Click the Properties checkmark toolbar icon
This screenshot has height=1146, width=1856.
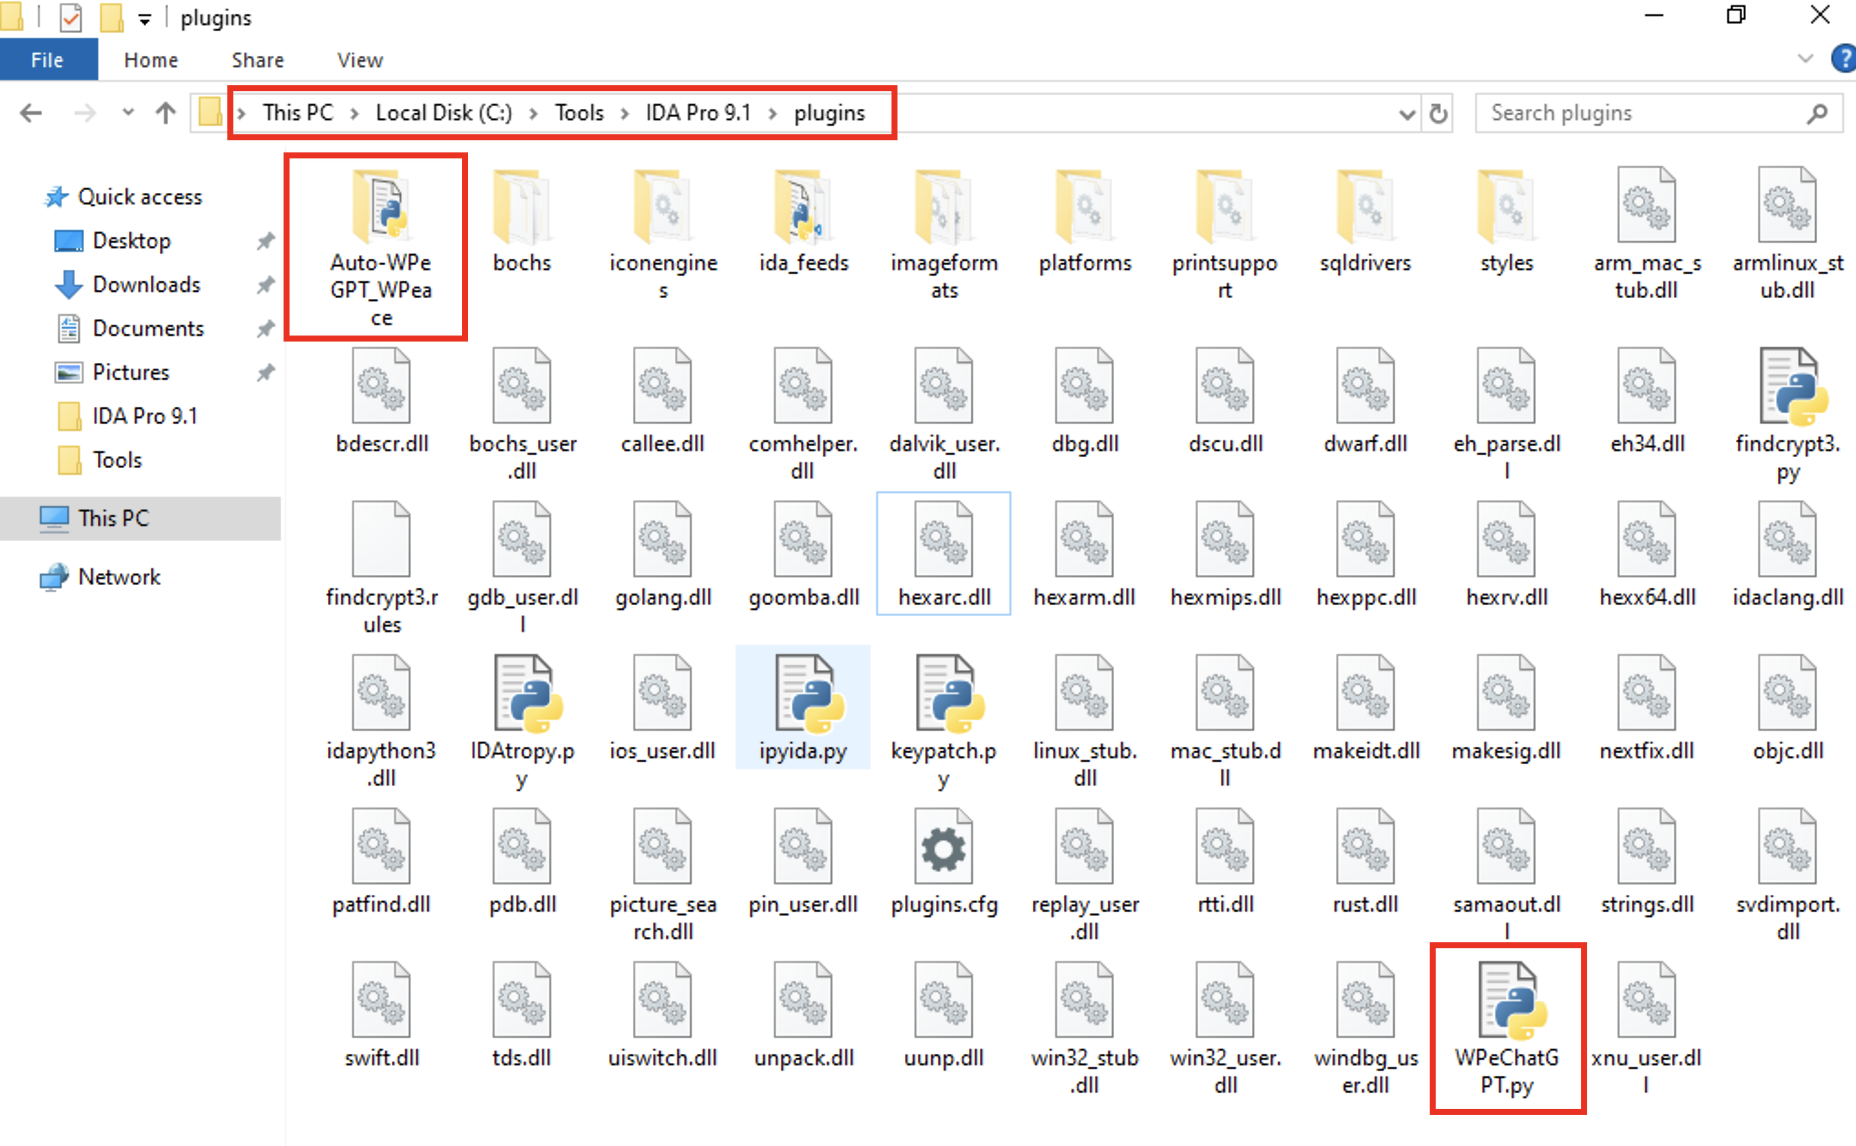coord(71,18)
